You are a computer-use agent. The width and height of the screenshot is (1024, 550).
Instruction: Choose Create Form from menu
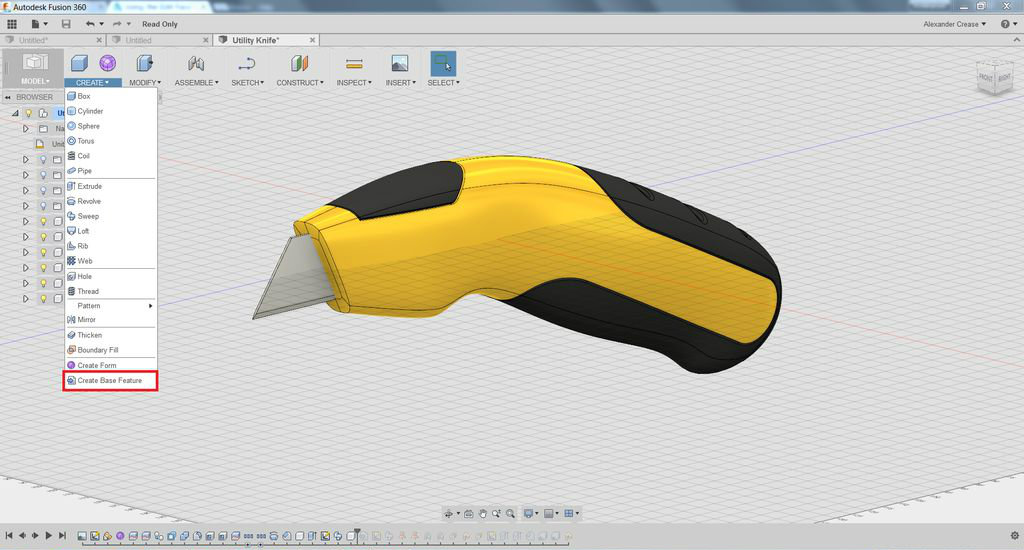pyautogui.click(x=110, y=365)
